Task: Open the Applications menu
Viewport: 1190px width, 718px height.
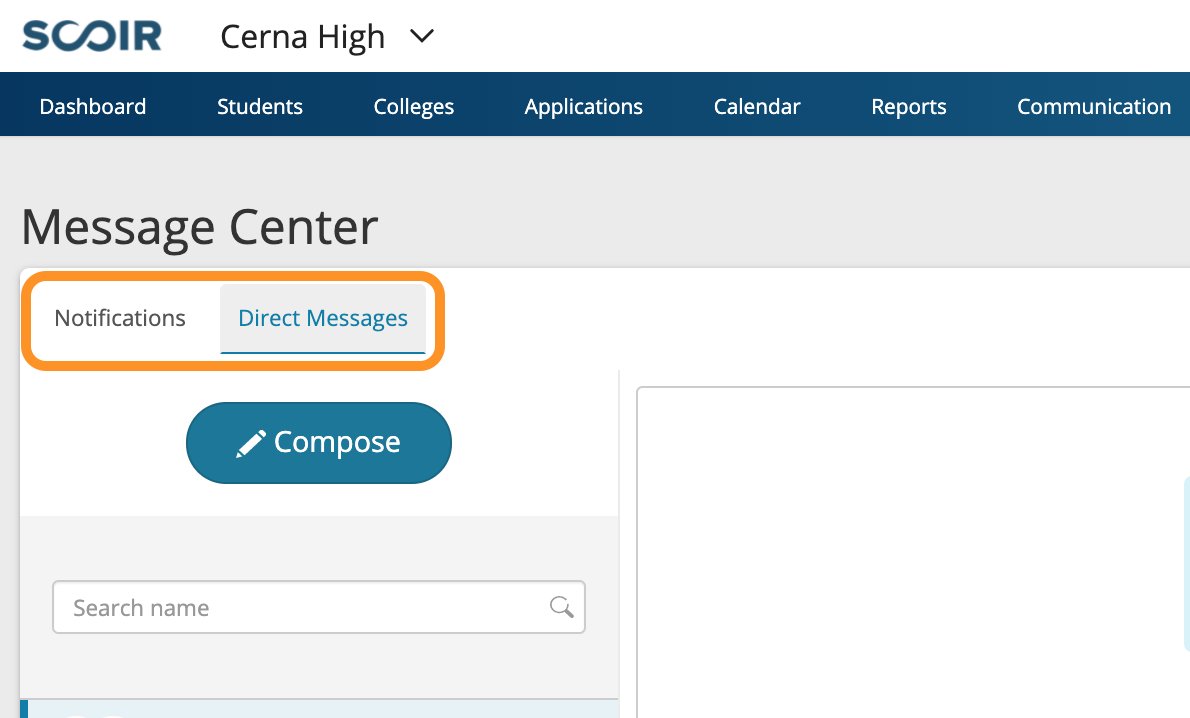Action: pyautogui.click(x=584, y=106)
